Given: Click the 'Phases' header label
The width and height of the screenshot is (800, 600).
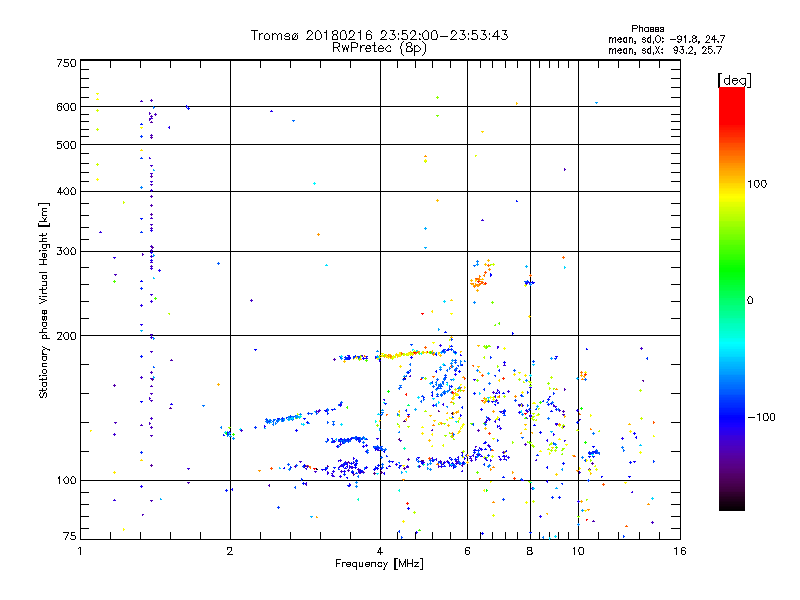Looking at the screenshot, I should [647, 29].
